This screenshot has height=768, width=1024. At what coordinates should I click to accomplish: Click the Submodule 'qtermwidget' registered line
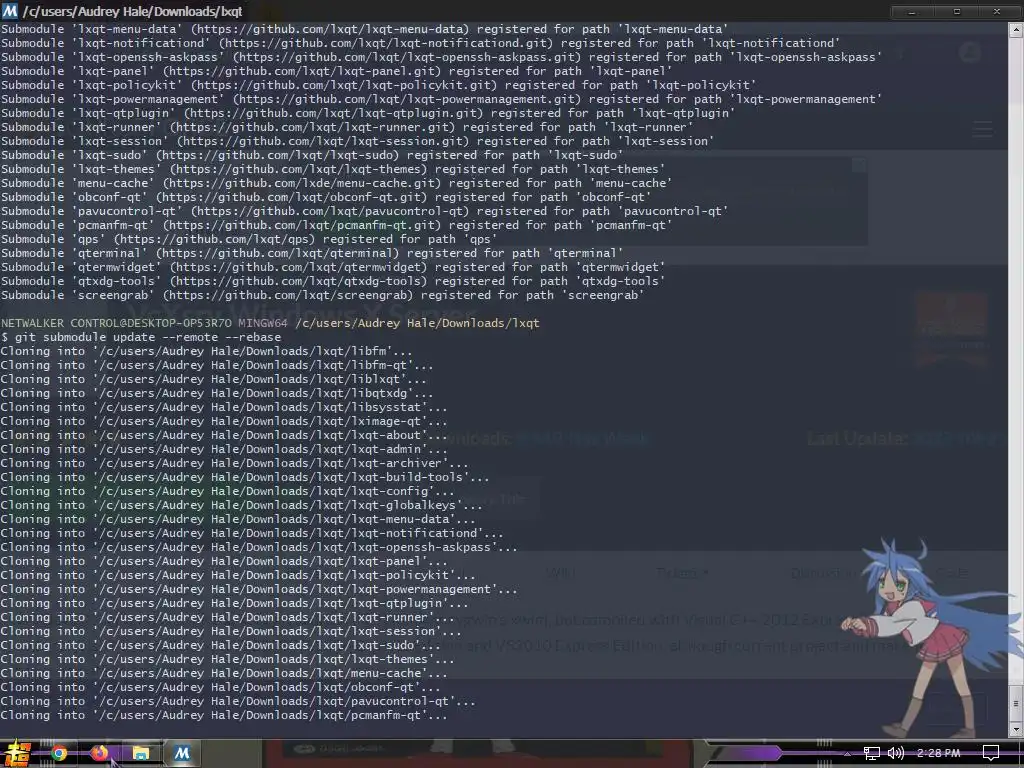point(333,267)
